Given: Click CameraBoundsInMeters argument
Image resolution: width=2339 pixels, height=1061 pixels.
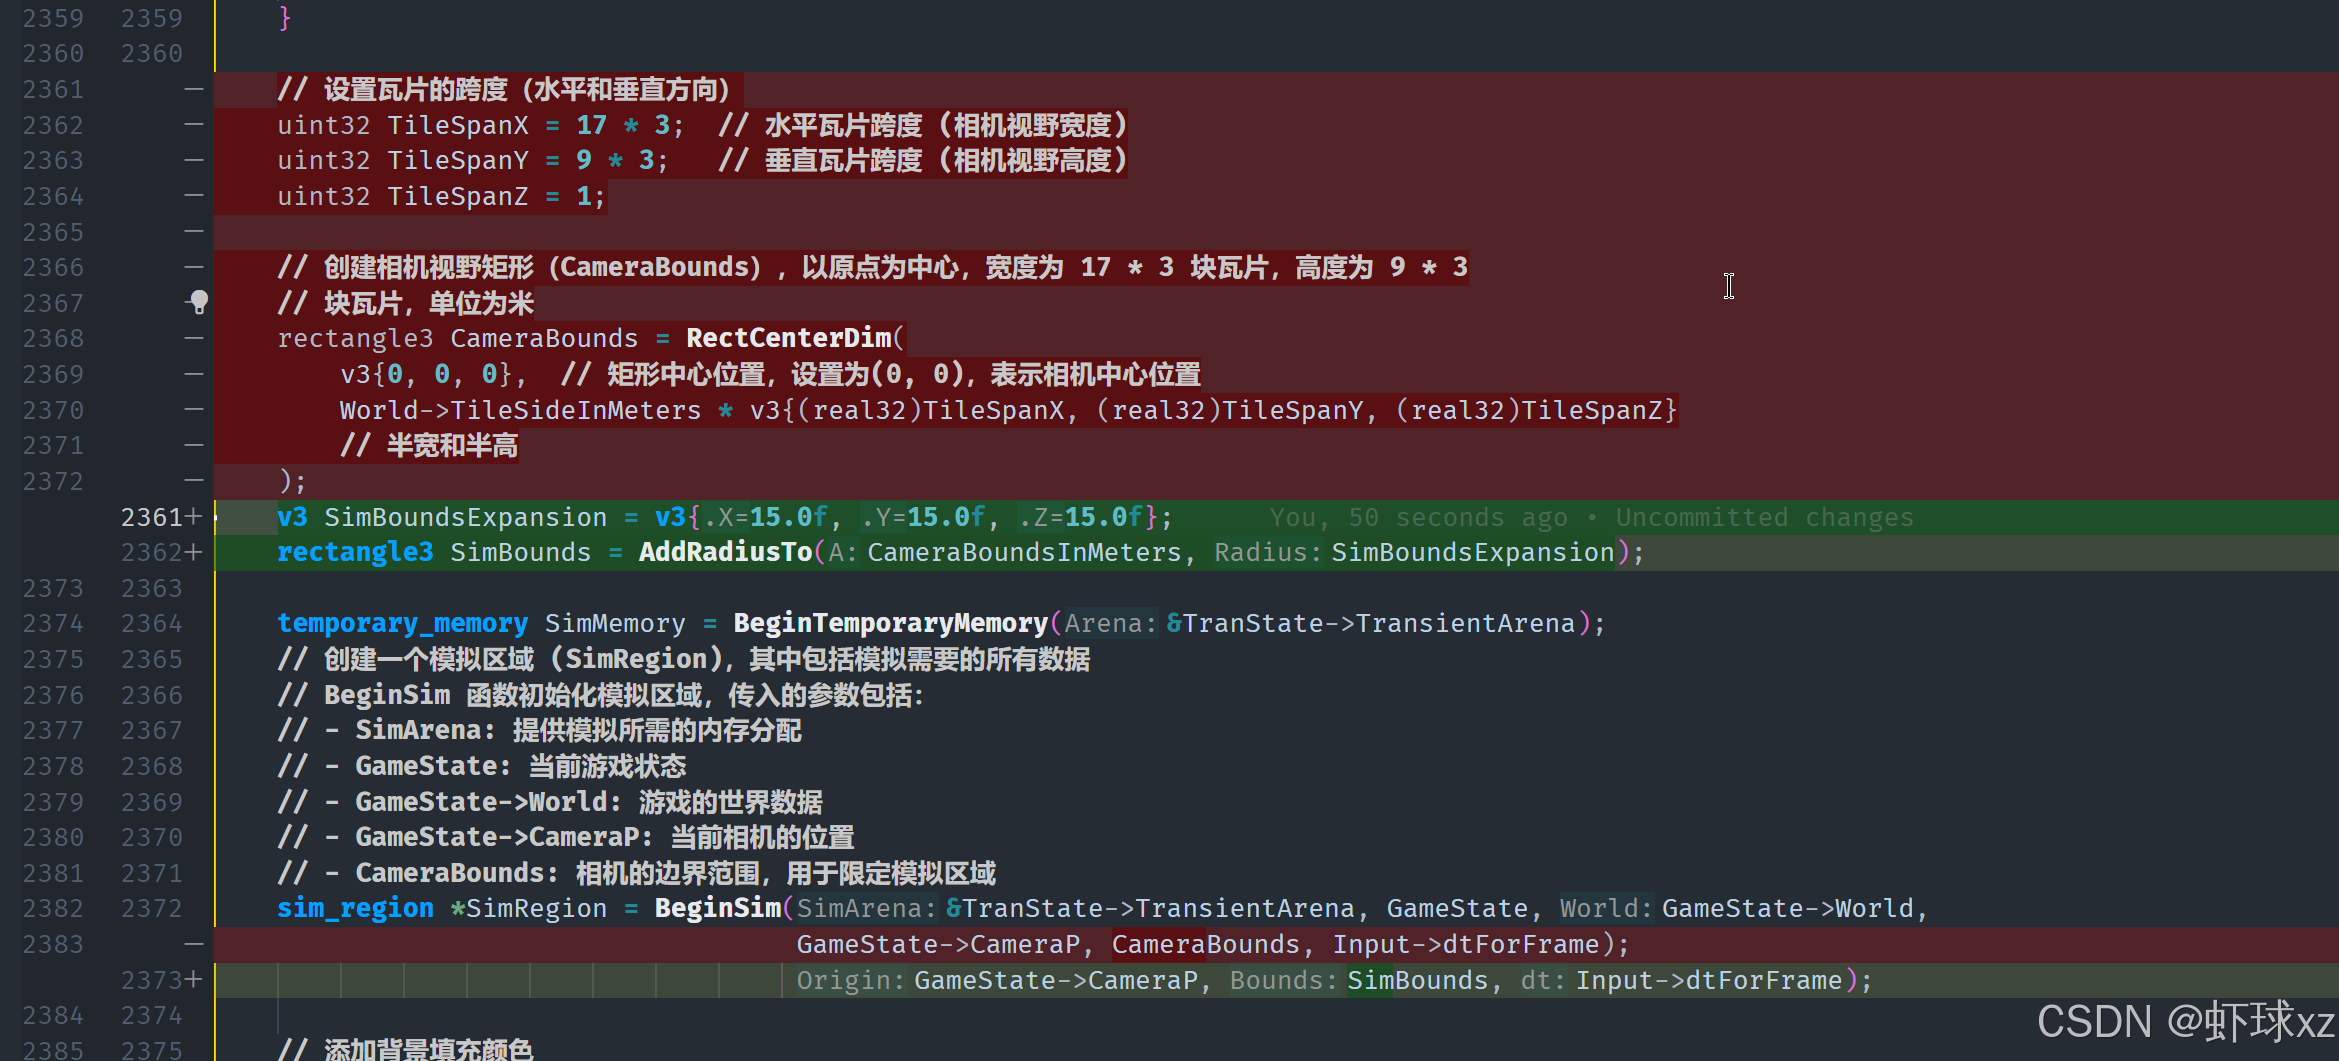Looking at the screenshot, I should (1024, 552).
